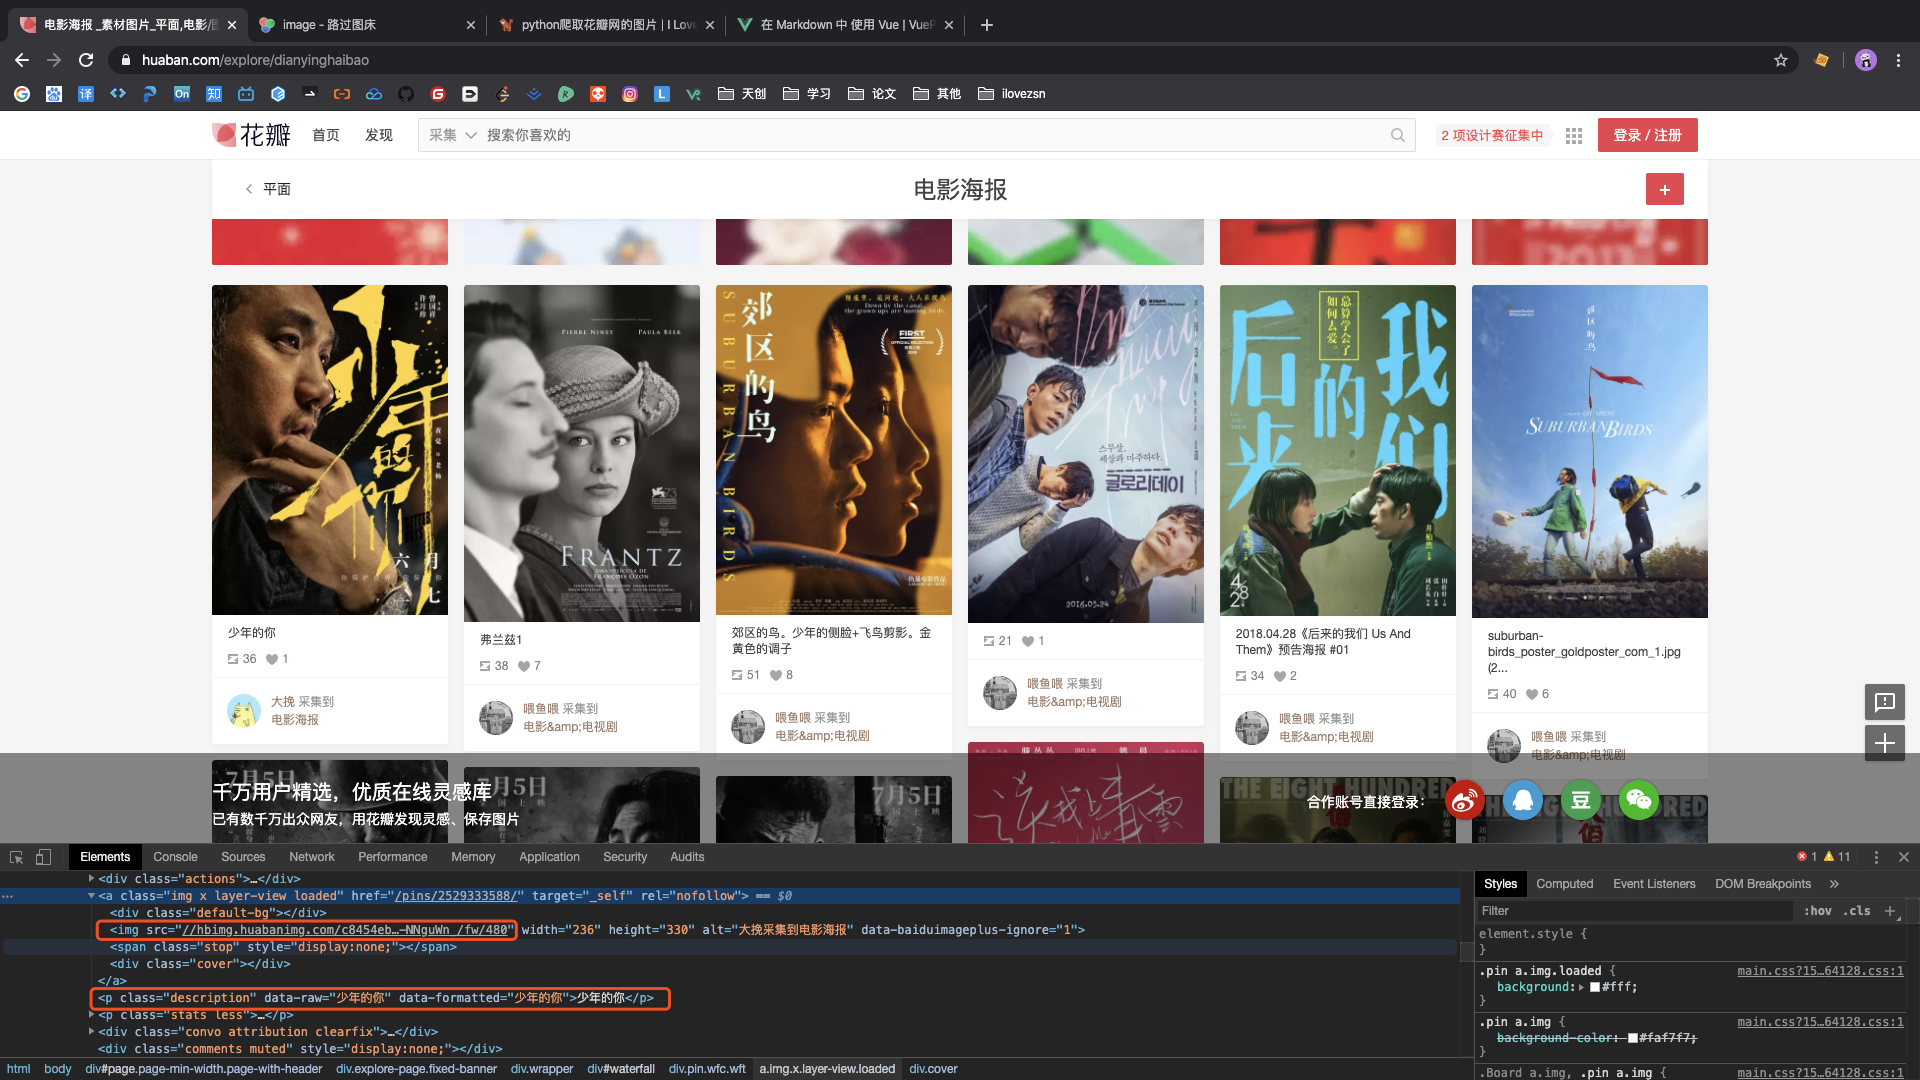Toggle the device toolbar icon
Screen dimensions: 1920x1080
click(43, 857)
